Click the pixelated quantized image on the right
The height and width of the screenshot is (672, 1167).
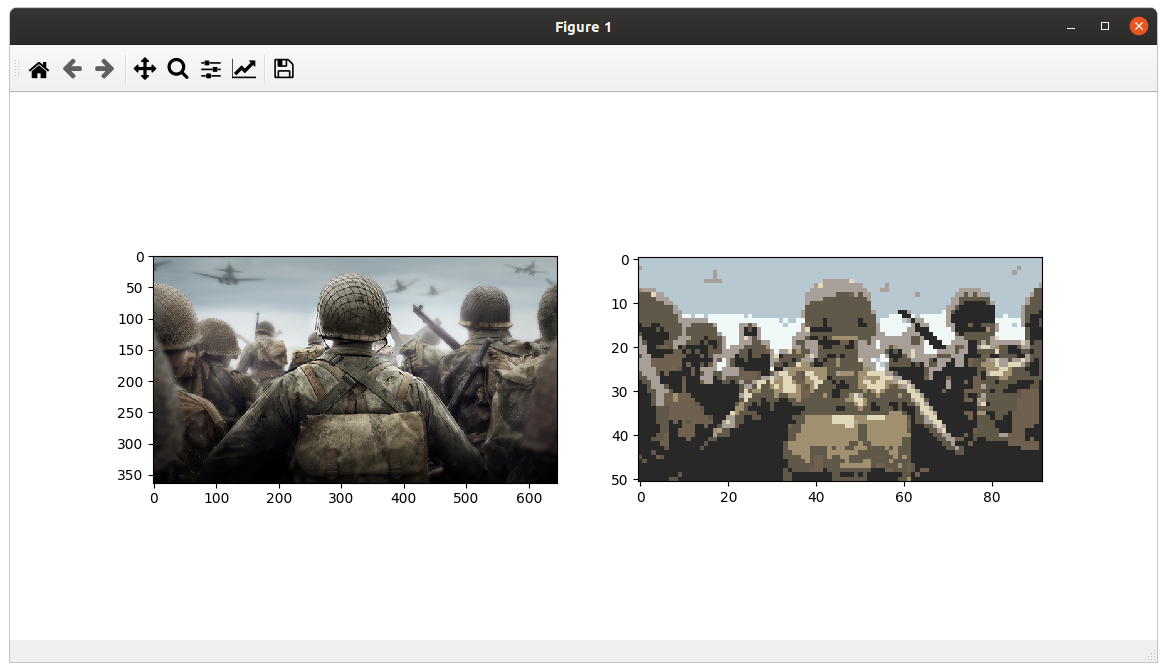tap(840, 370)
